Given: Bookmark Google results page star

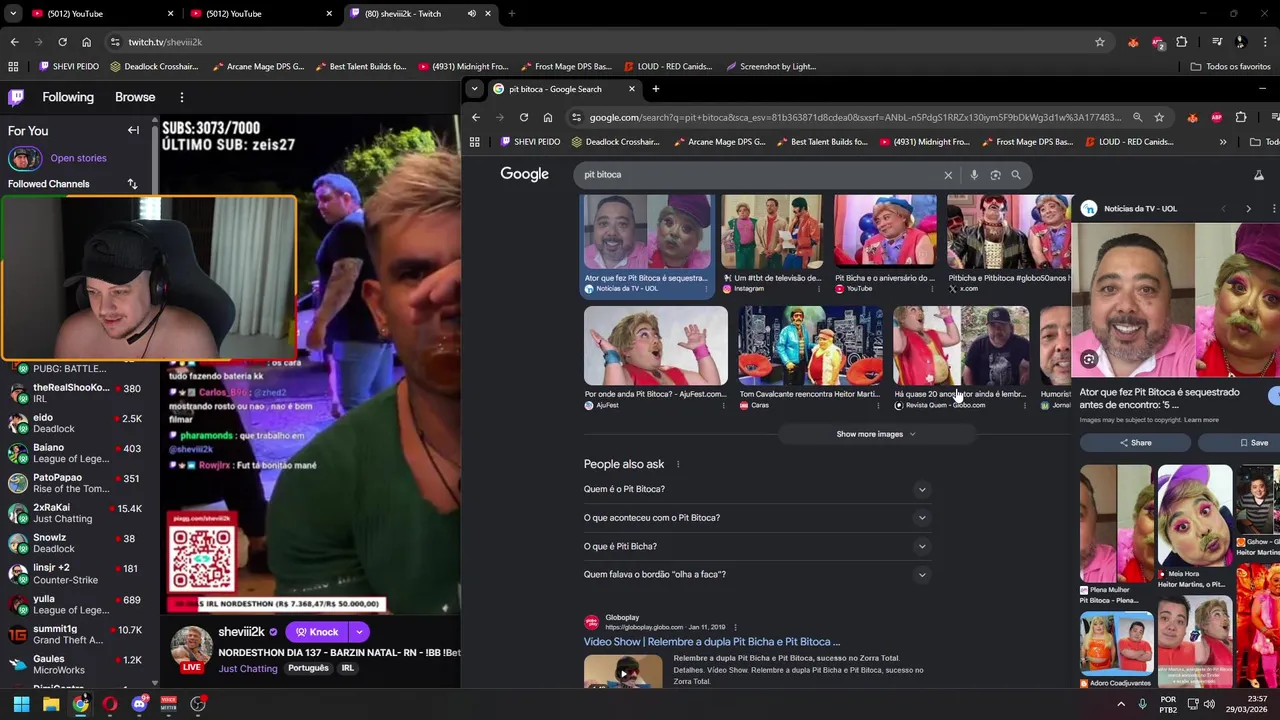Looking at the screenshot, I should (x=1159, y=117).
